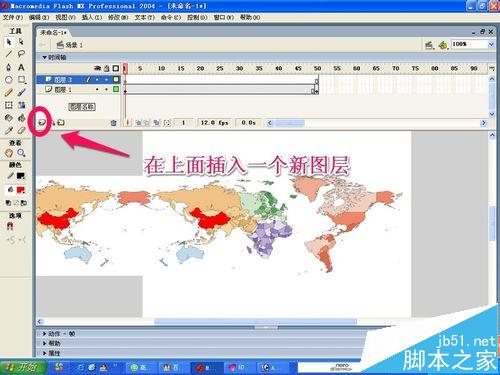Viewport: 500px width, 375px height.
Task: Click the stage horizontal scrollbar
Action: [x=255, y=322]
